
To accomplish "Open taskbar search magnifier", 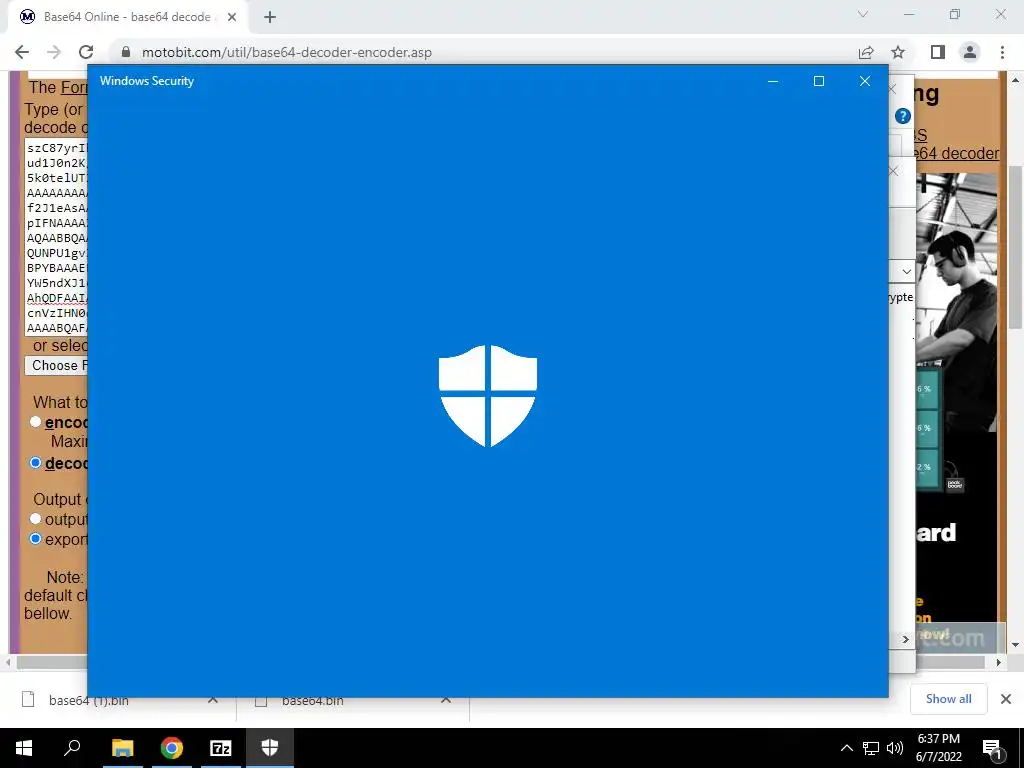I will pyautogui.click(x=72, y=748).
